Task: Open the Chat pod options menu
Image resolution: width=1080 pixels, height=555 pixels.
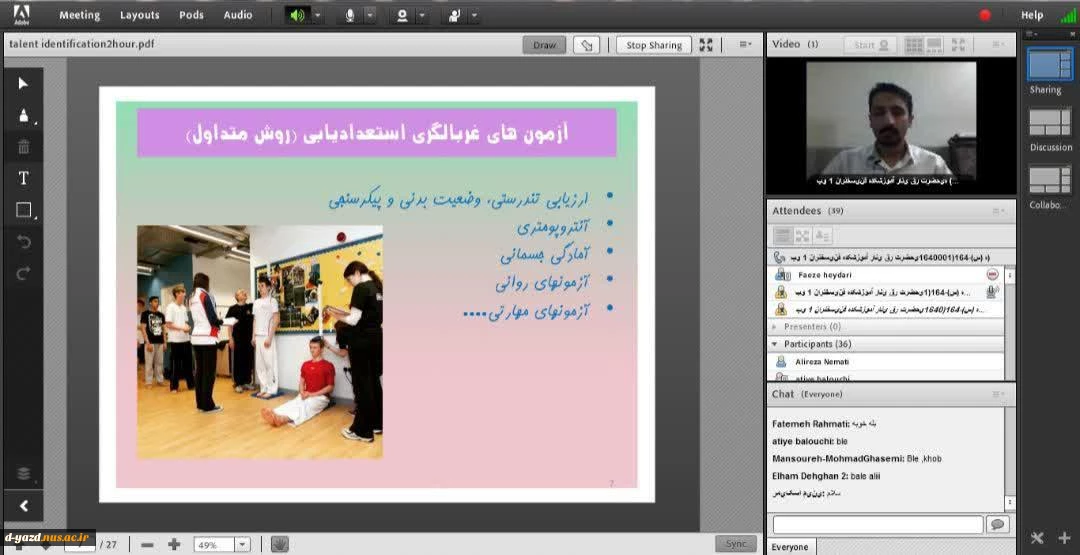Action: click(x=998, y=395)
